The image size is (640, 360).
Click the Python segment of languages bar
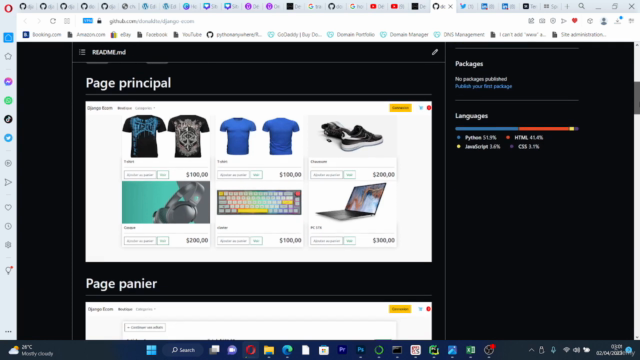487,129
